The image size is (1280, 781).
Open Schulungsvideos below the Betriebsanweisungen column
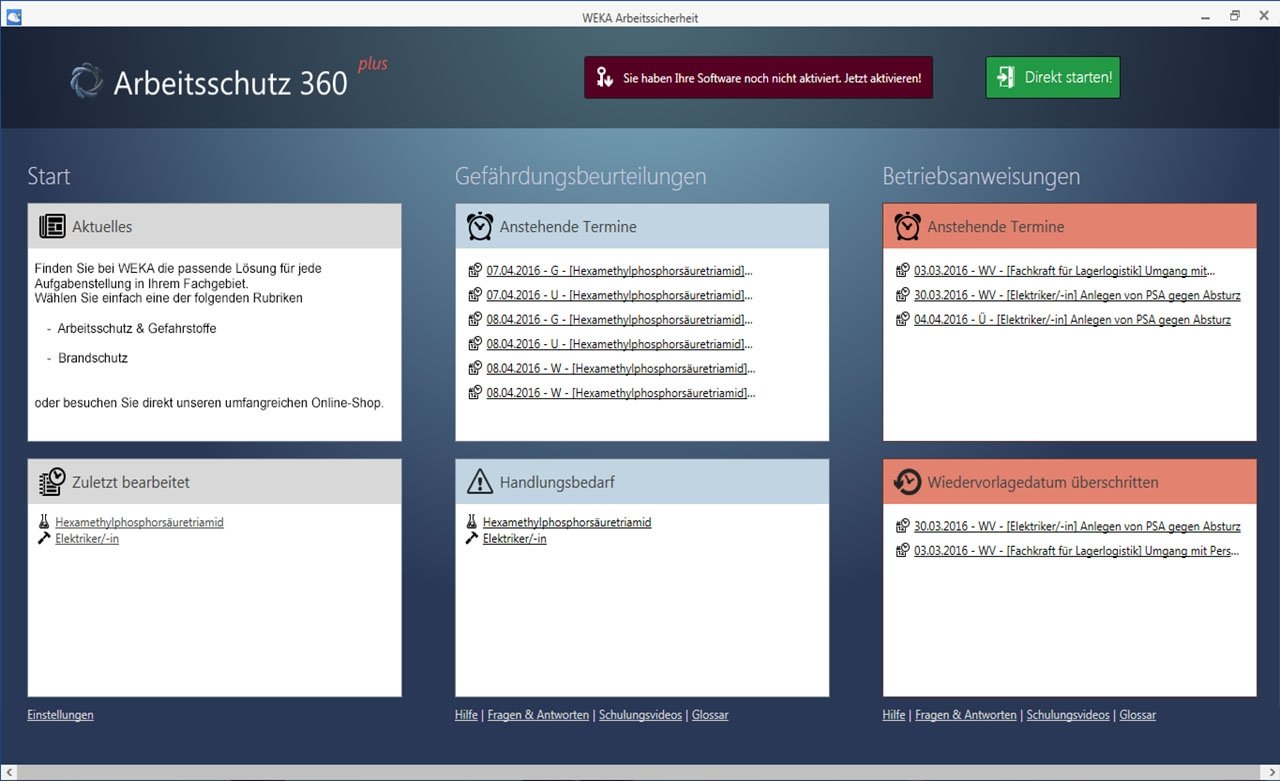click(1068, 715)
